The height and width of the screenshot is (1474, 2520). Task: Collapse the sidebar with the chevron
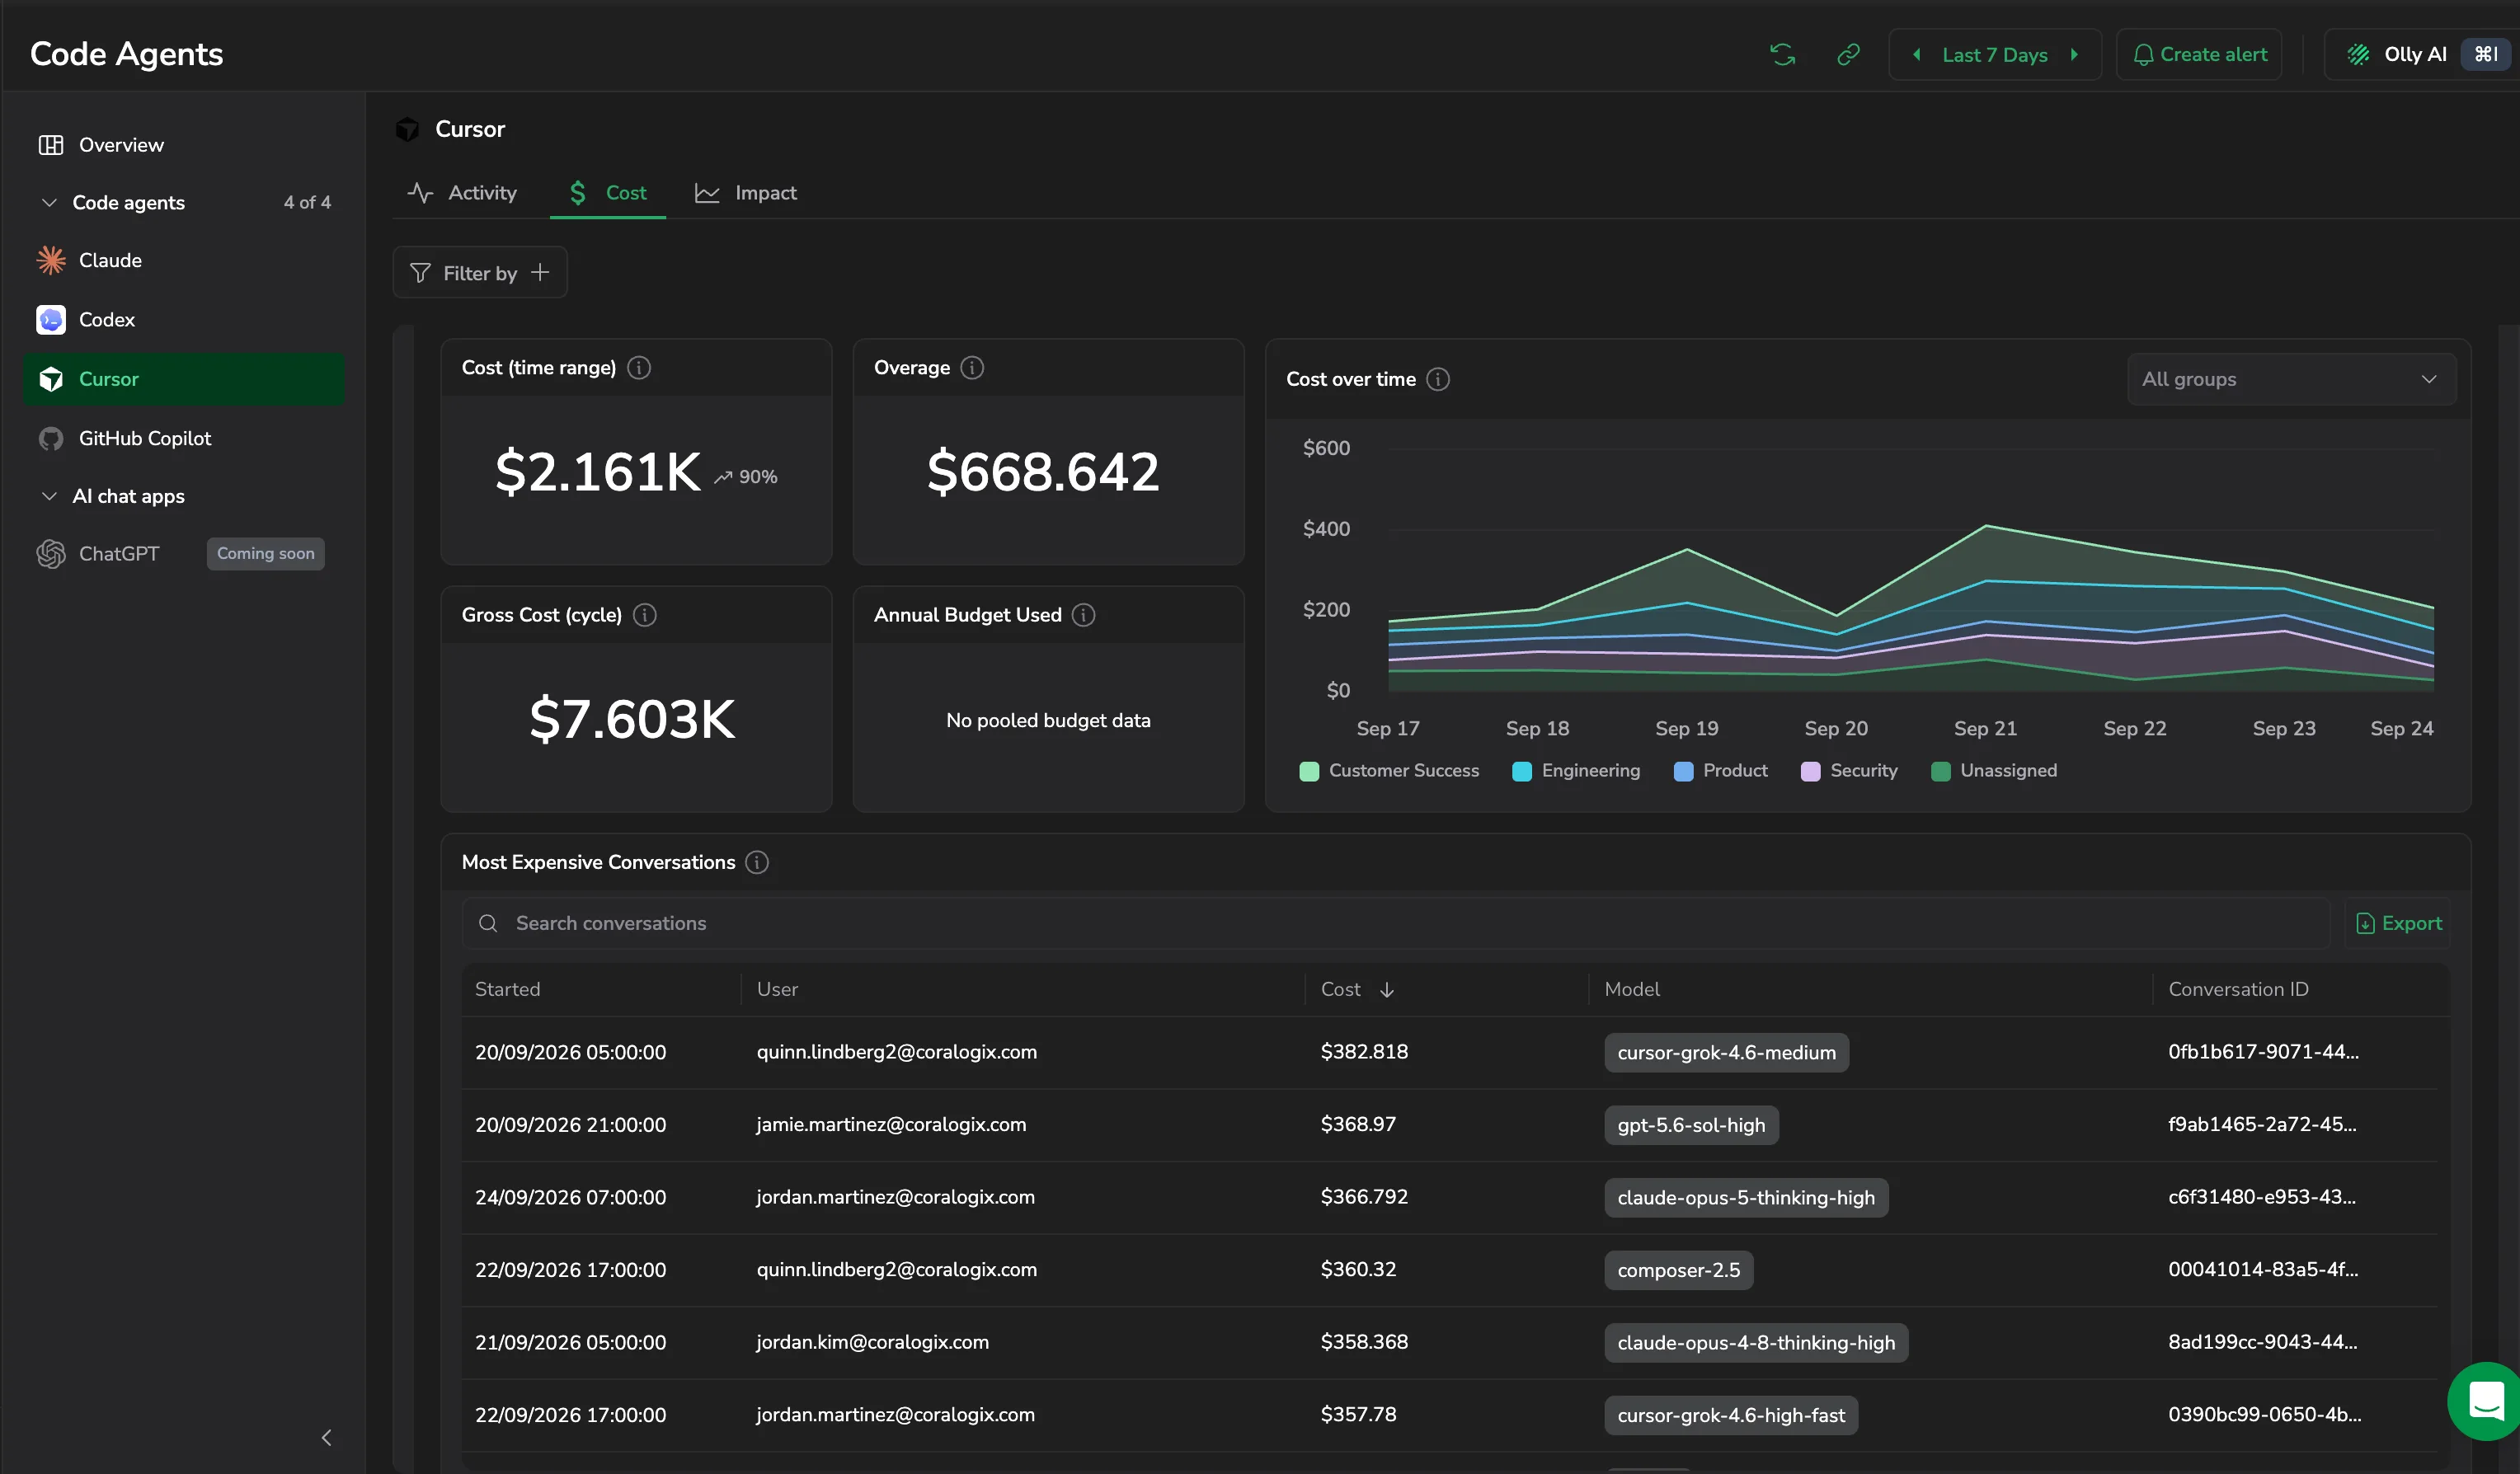coord(326,1437)
